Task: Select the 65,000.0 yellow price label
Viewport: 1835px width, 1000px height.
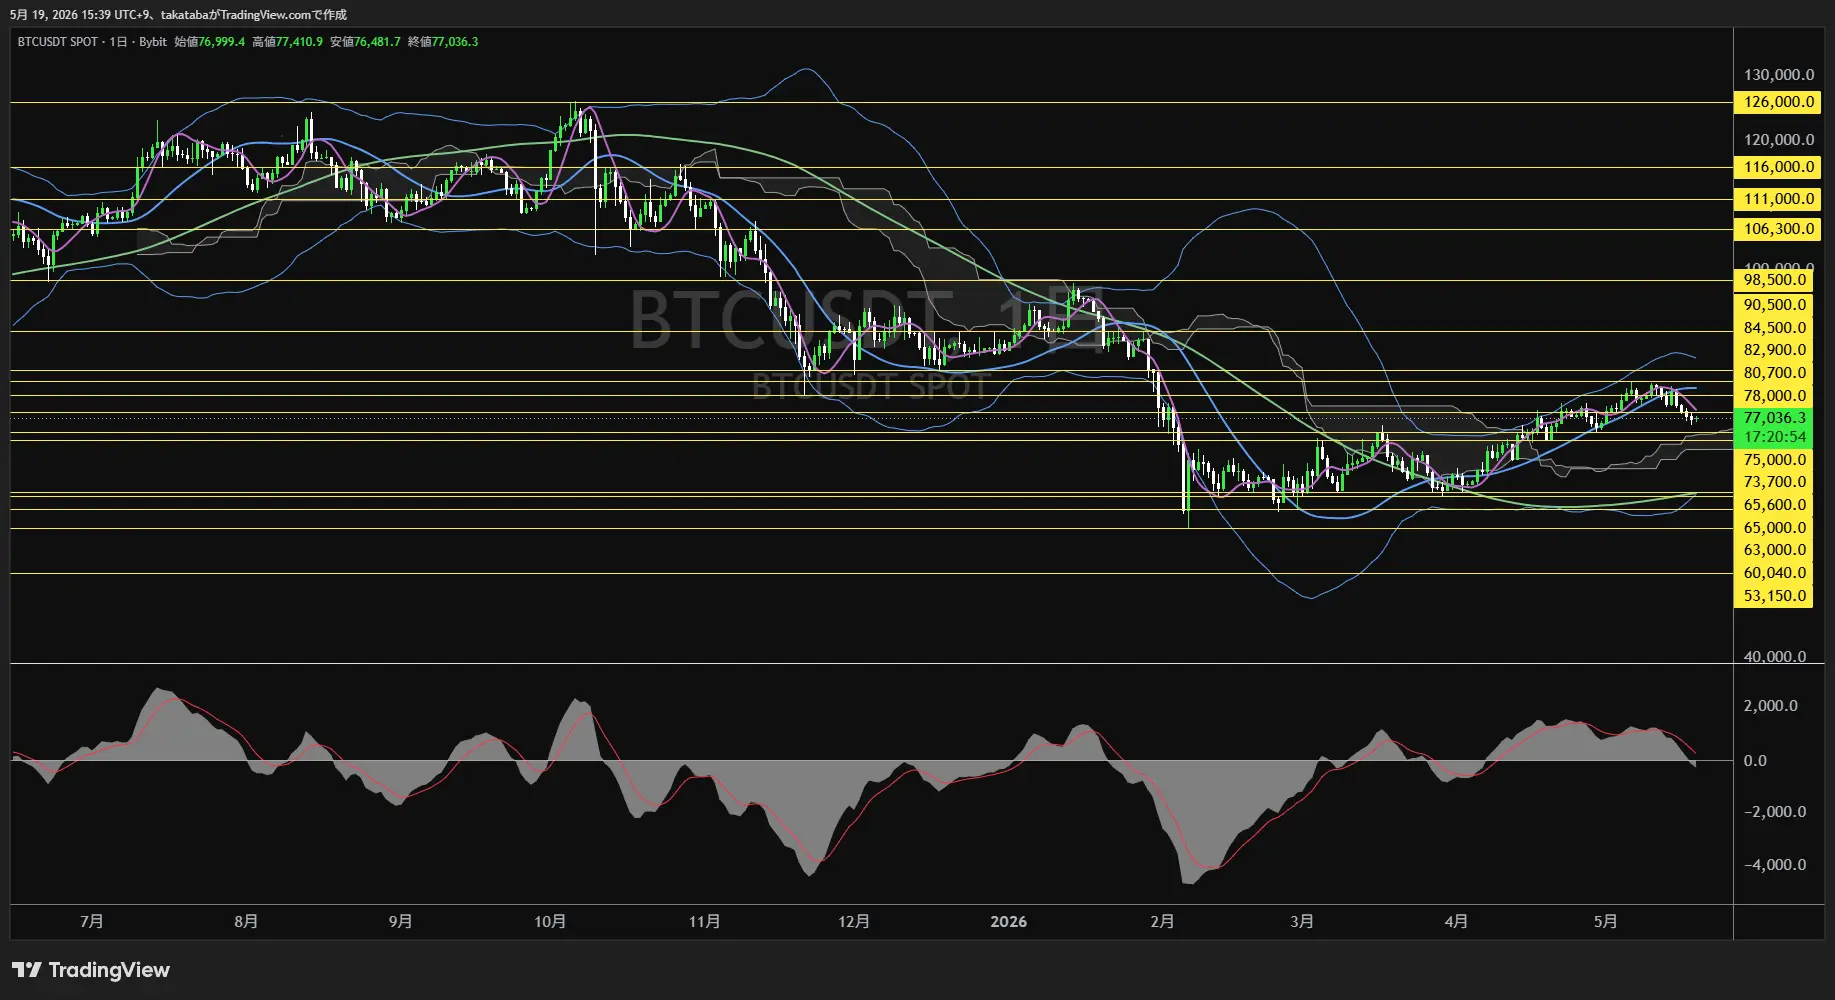Action: click(x=1773, y=528)
